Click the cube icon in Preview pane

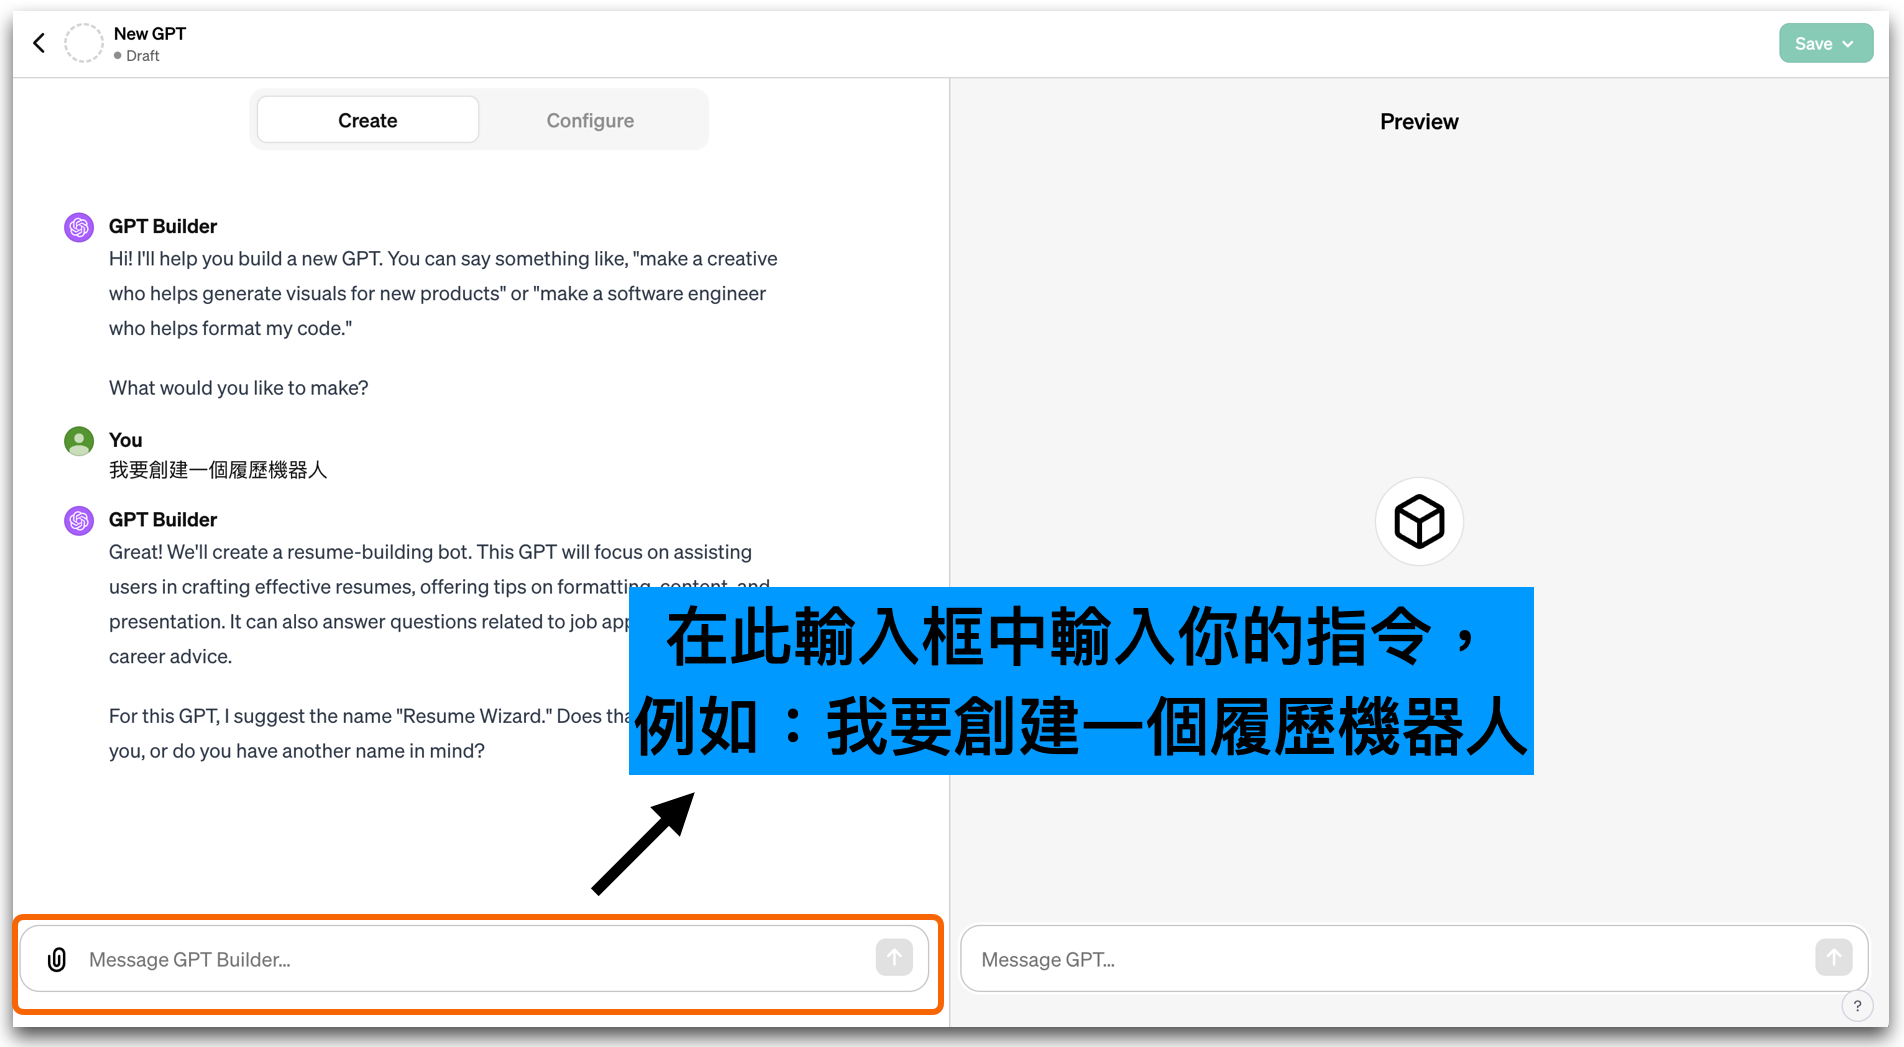pos(1419,521)
